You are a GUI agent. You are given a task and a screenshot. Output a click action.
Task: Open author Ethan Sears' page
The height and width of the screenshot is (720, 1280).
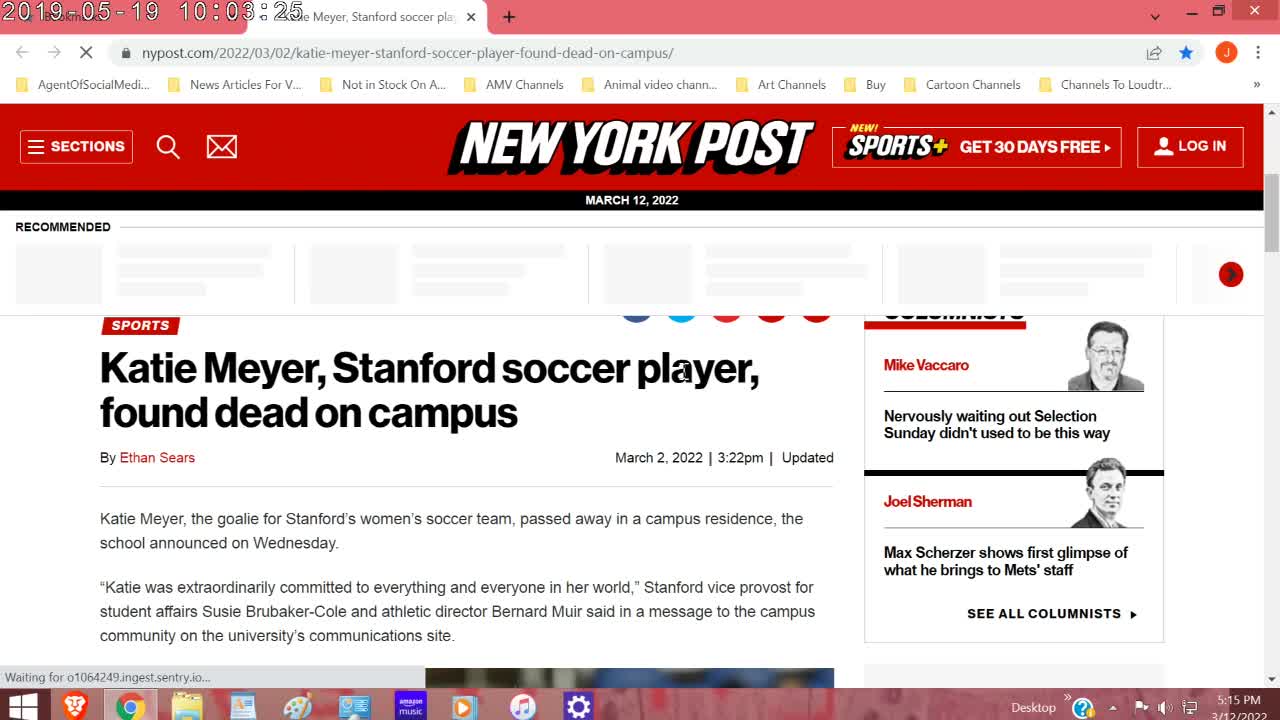click(x=157, y=457)
